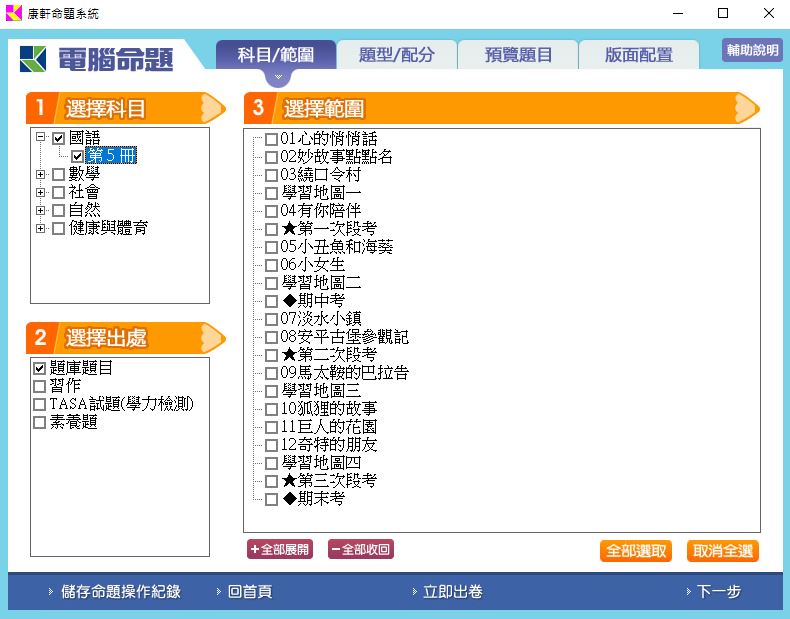Click the down chevron under the 科目/範圍 tab
The width and height of the screenshot is (790, 619).
point(278,77)
